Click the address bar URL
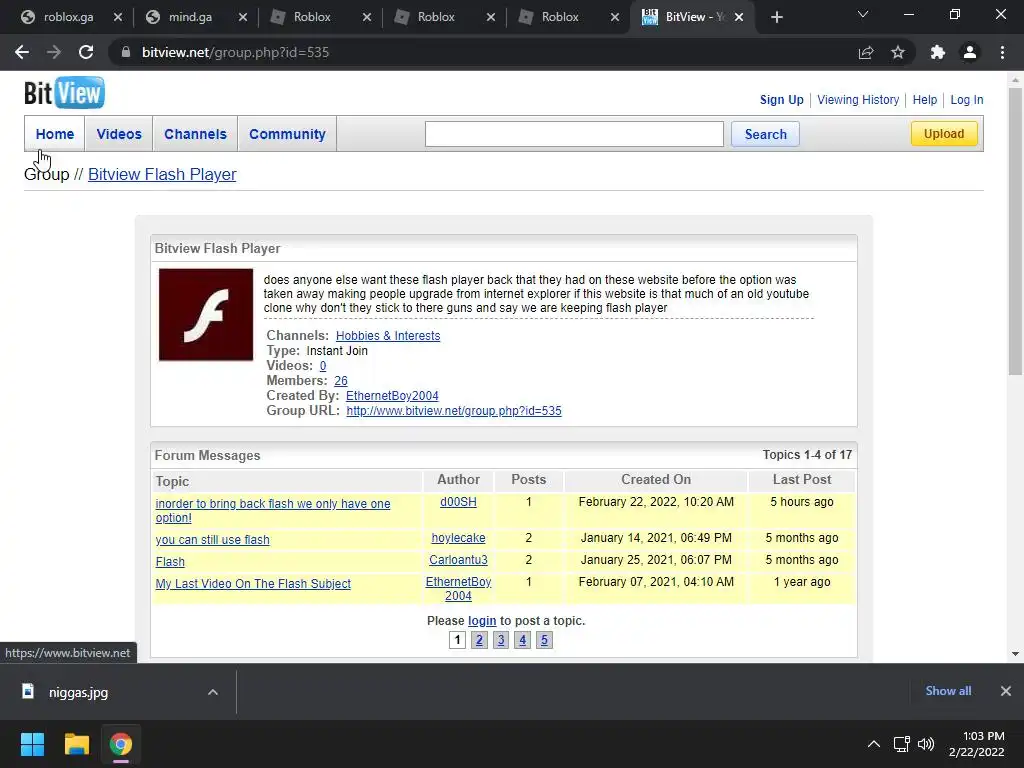This screenshot has width=1024, height=768. point(235,52)
